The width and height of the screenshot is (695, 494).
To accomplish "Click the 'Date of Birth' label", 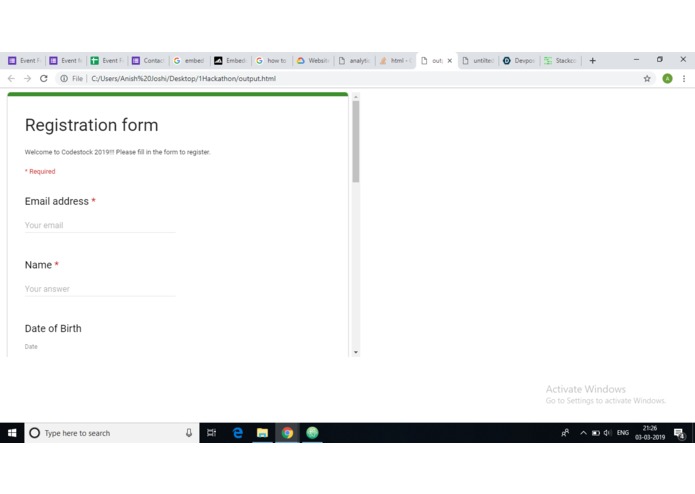I will pyautogui.click(x=53, y=328).
